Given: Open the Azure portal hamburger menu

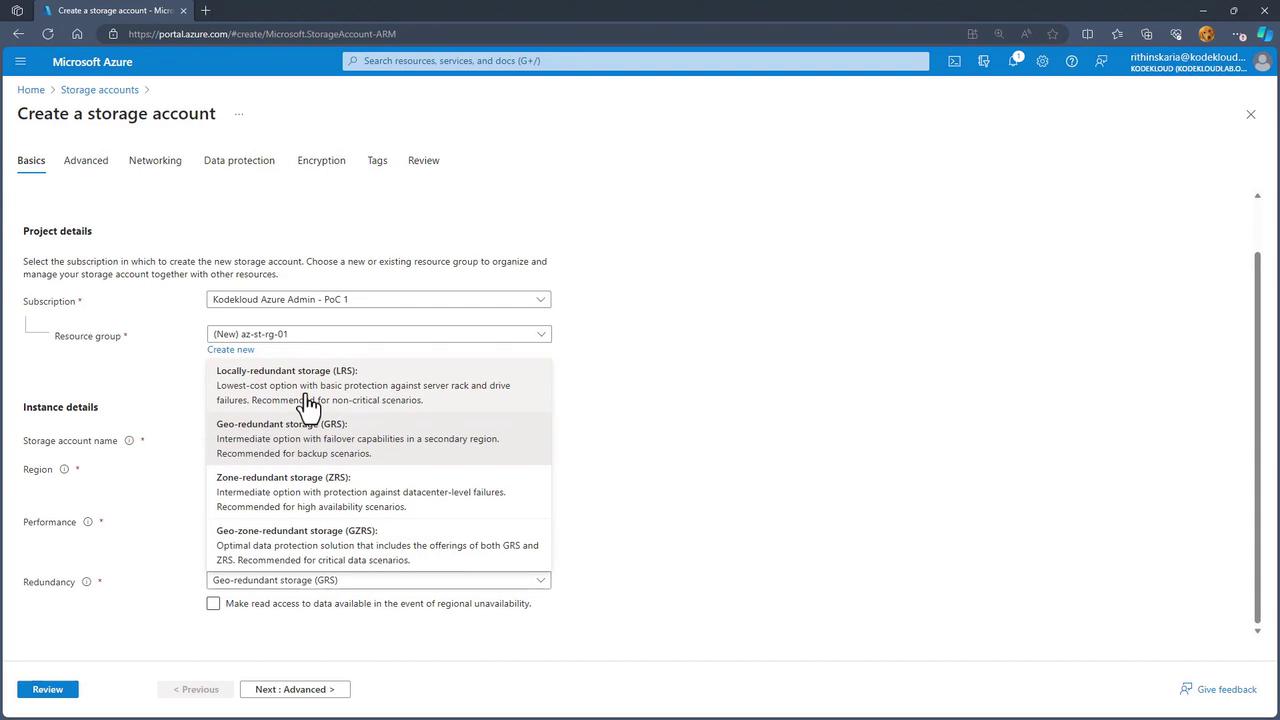Looking at the screenshot, I should point(20,61).
